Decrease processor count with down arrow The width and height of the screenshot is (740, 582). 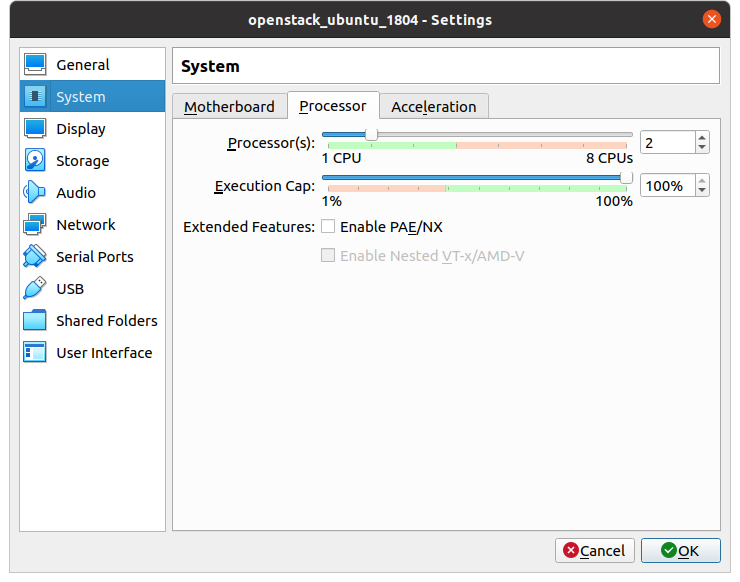point(702,147)
